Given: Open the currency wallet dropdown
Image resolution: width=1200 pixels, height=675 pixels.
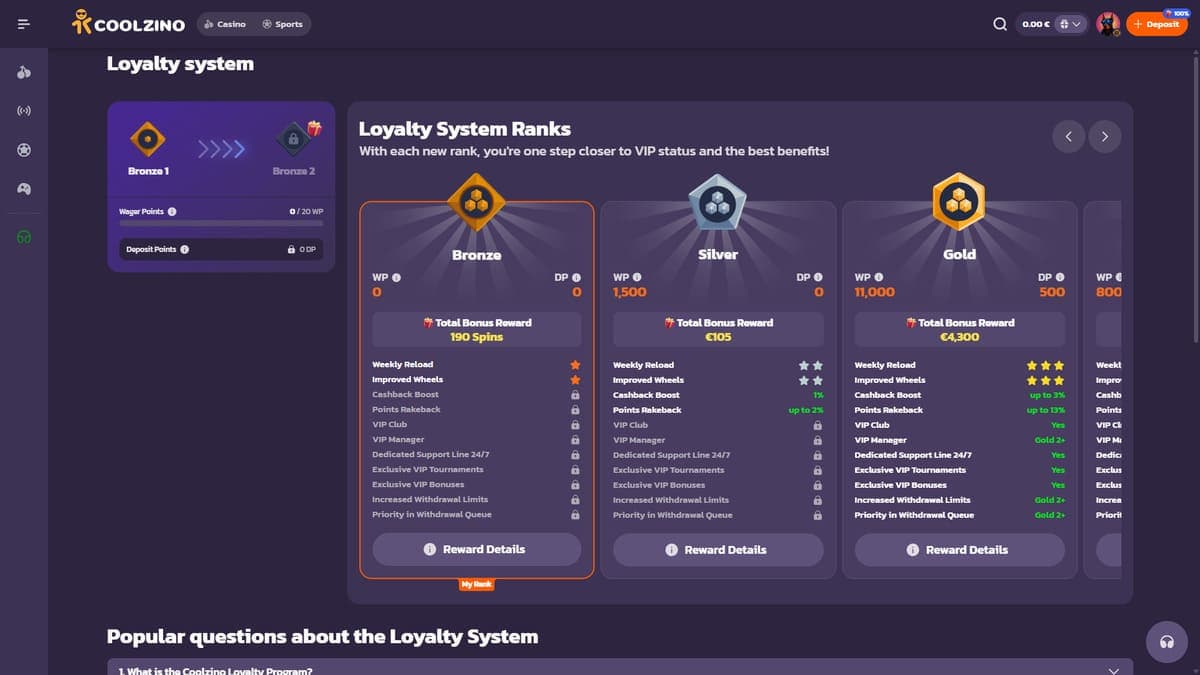Looking at the screenshot, I should point(1070,24).
